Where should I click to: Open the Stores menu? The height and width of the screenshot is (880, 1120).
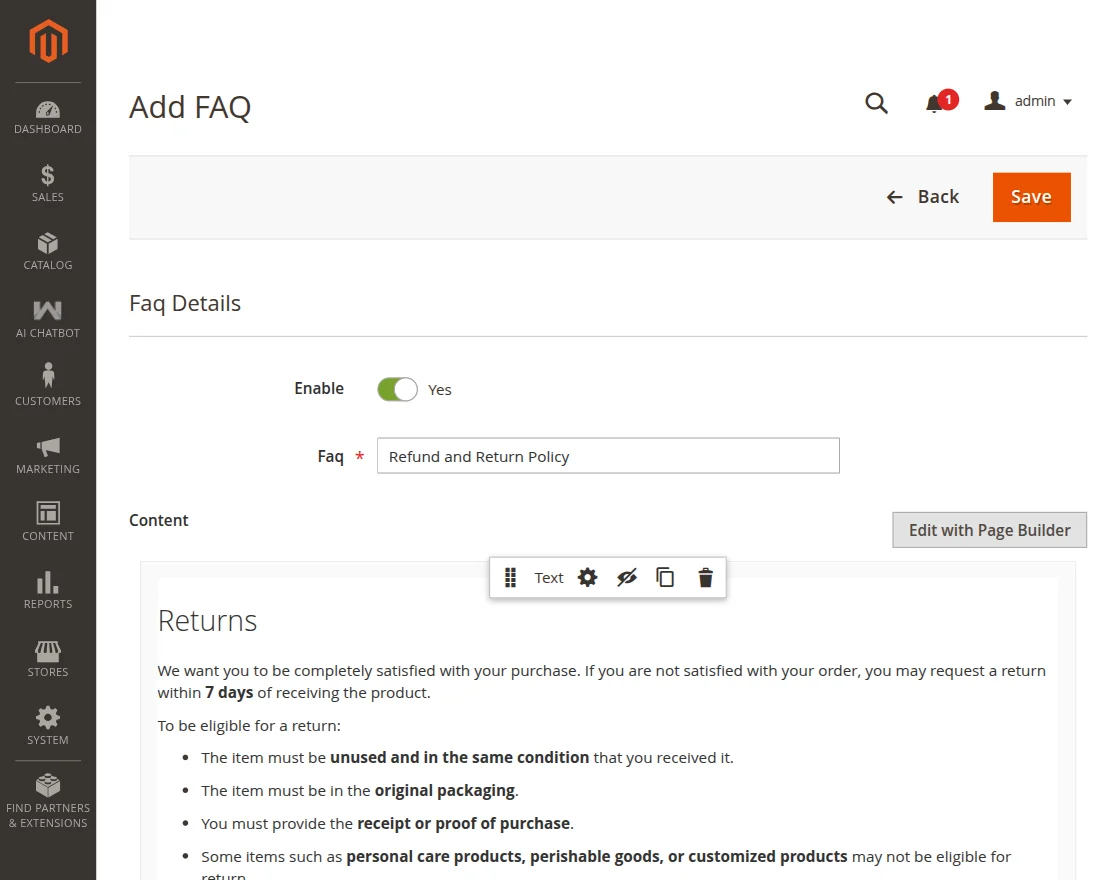coord(48,659)
